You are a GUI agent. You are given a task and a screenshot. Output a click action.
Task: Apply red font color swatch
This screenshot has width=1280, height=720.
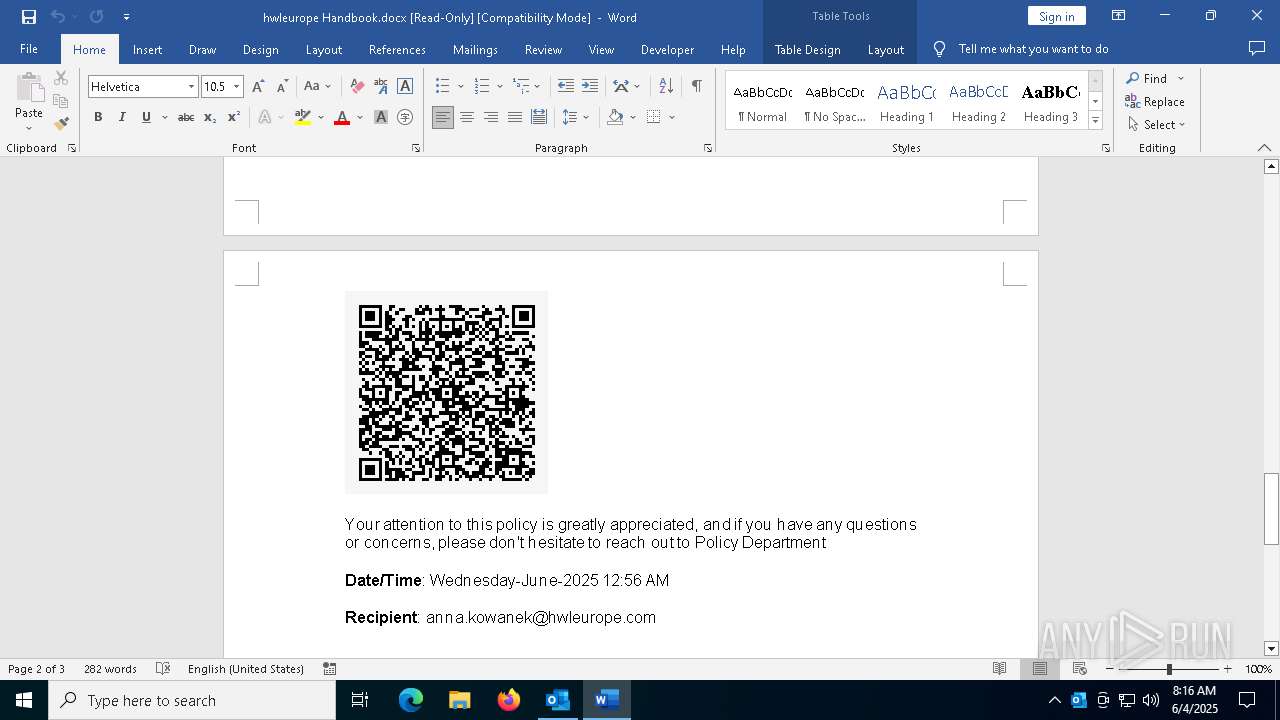tap(342, 117)
